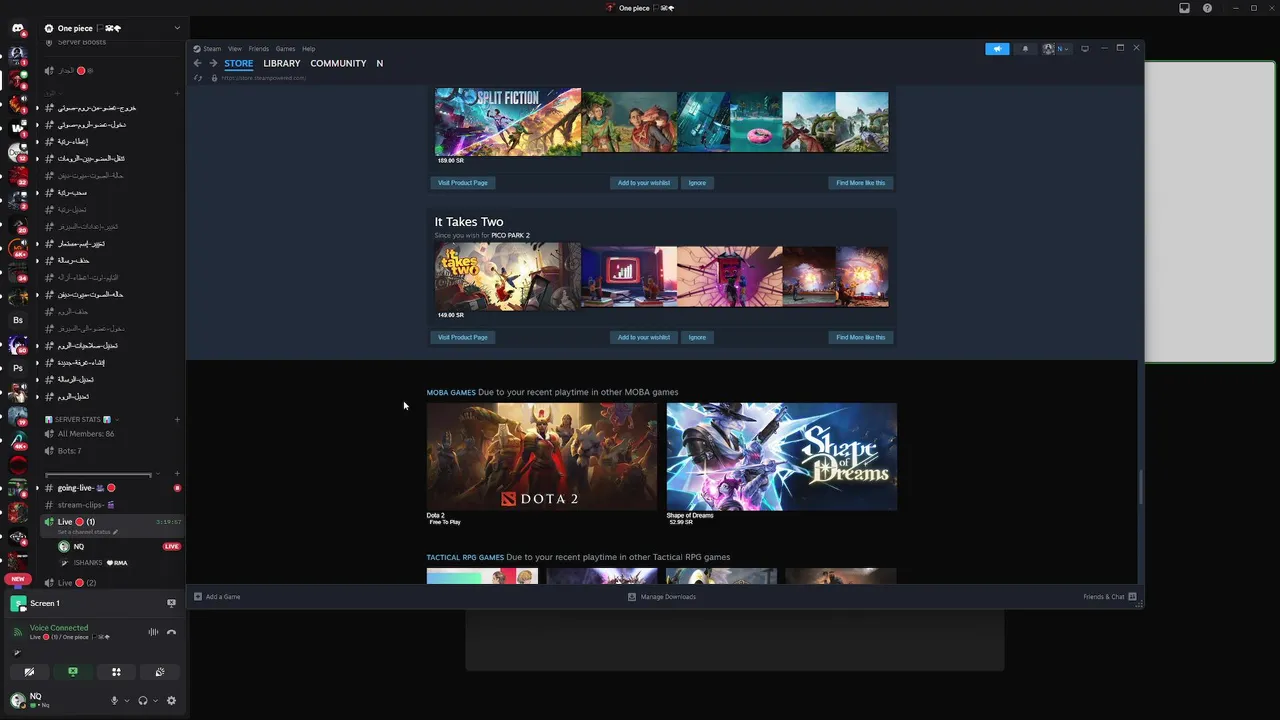Screen dimensions: 1280x720
Task: Open Discord user settings gear
Action: tap(171, 701)
